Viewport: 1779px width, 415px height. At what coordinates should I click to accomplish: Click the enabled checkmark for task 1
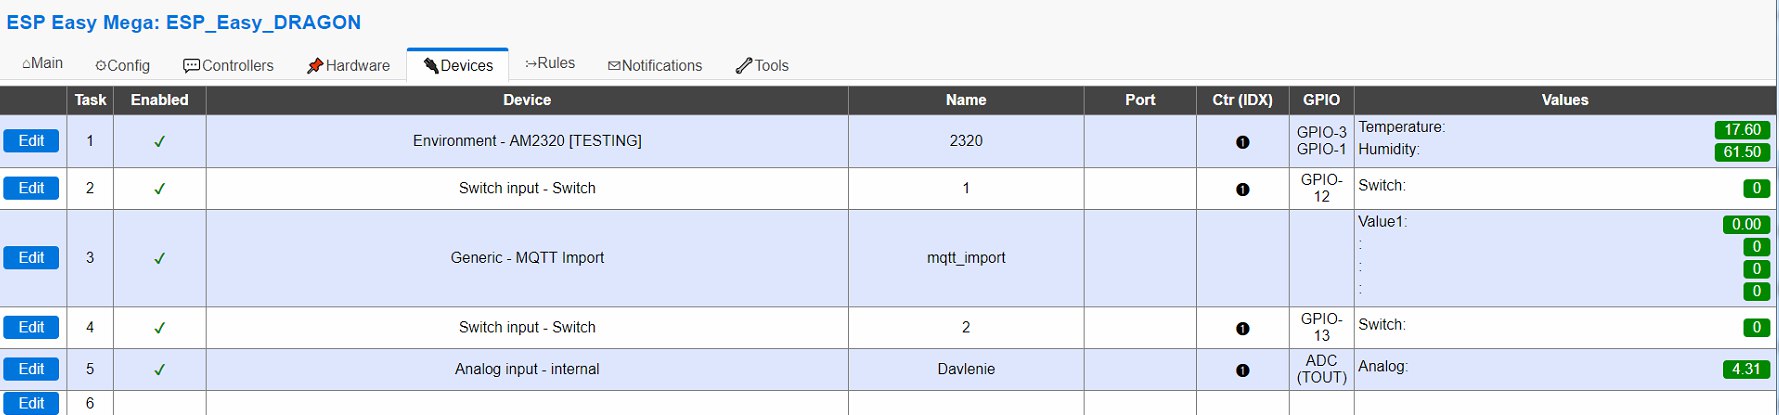click(x=159, y=141)
